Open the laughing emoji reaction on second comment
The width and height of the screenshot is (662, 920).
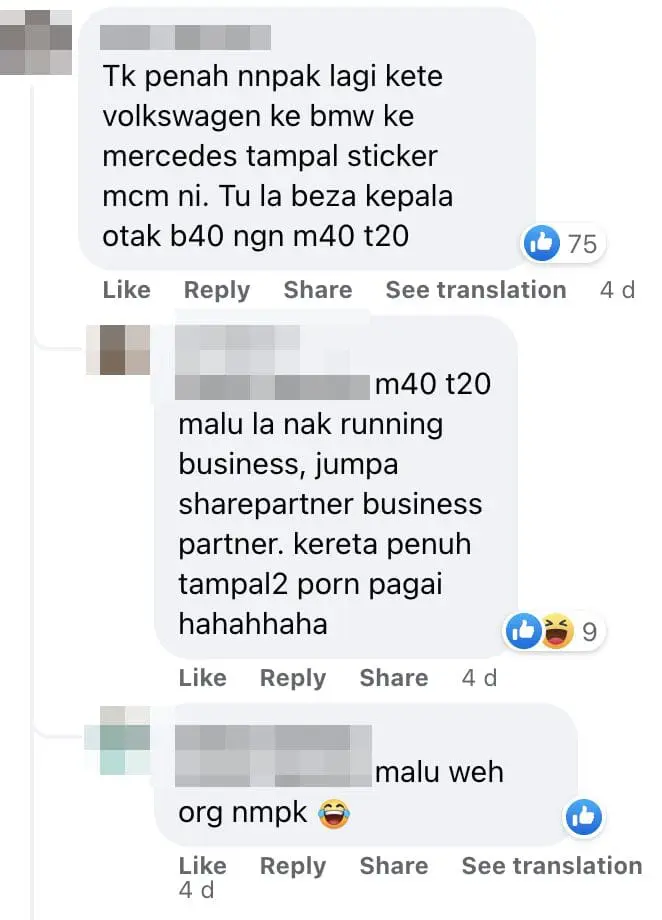(x=557, y=631)
